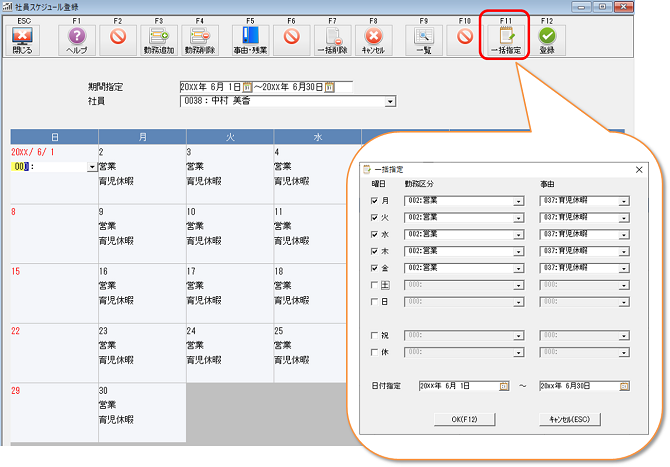670x467 pixels.
Task: Run 一括削除 with the F7 icon
Action: click(x=332, y=40)
